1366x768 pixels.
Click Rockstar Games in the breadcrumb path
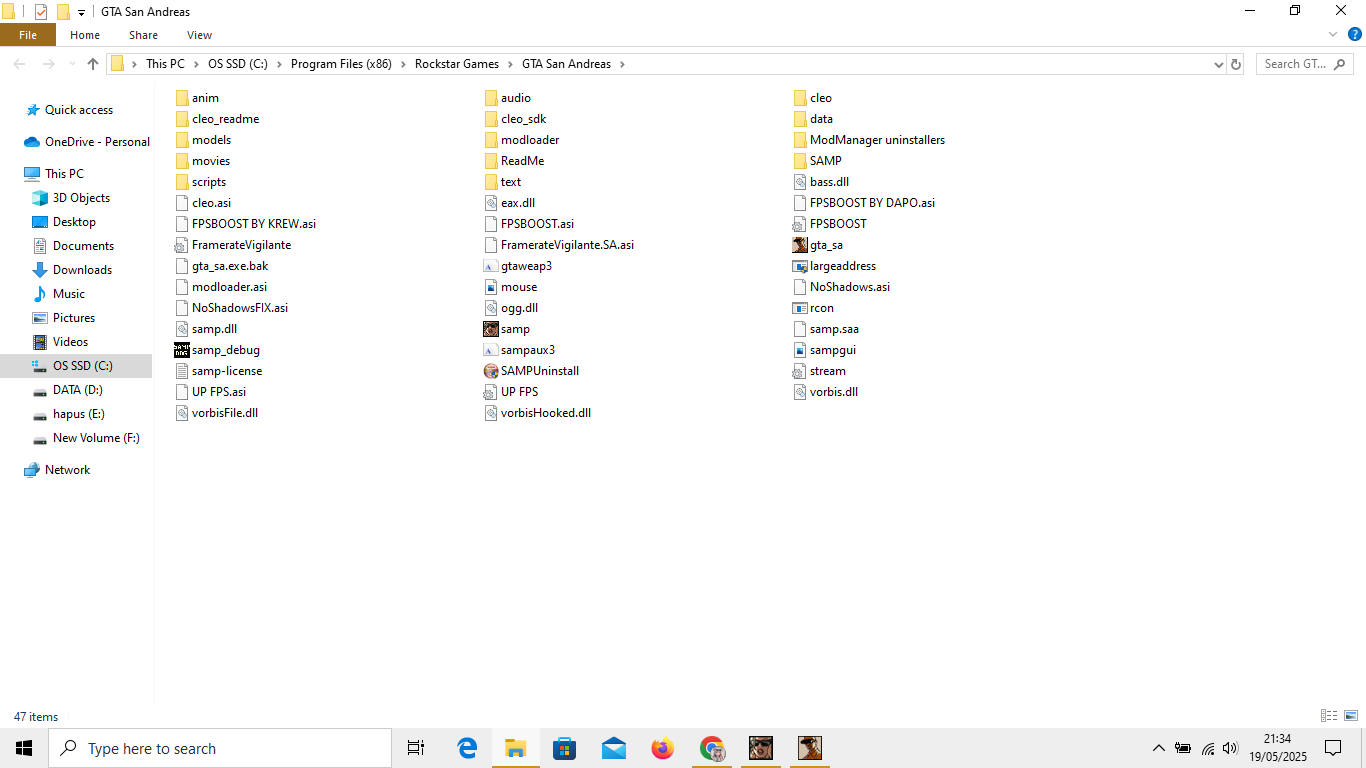click(x=457, y=64)
